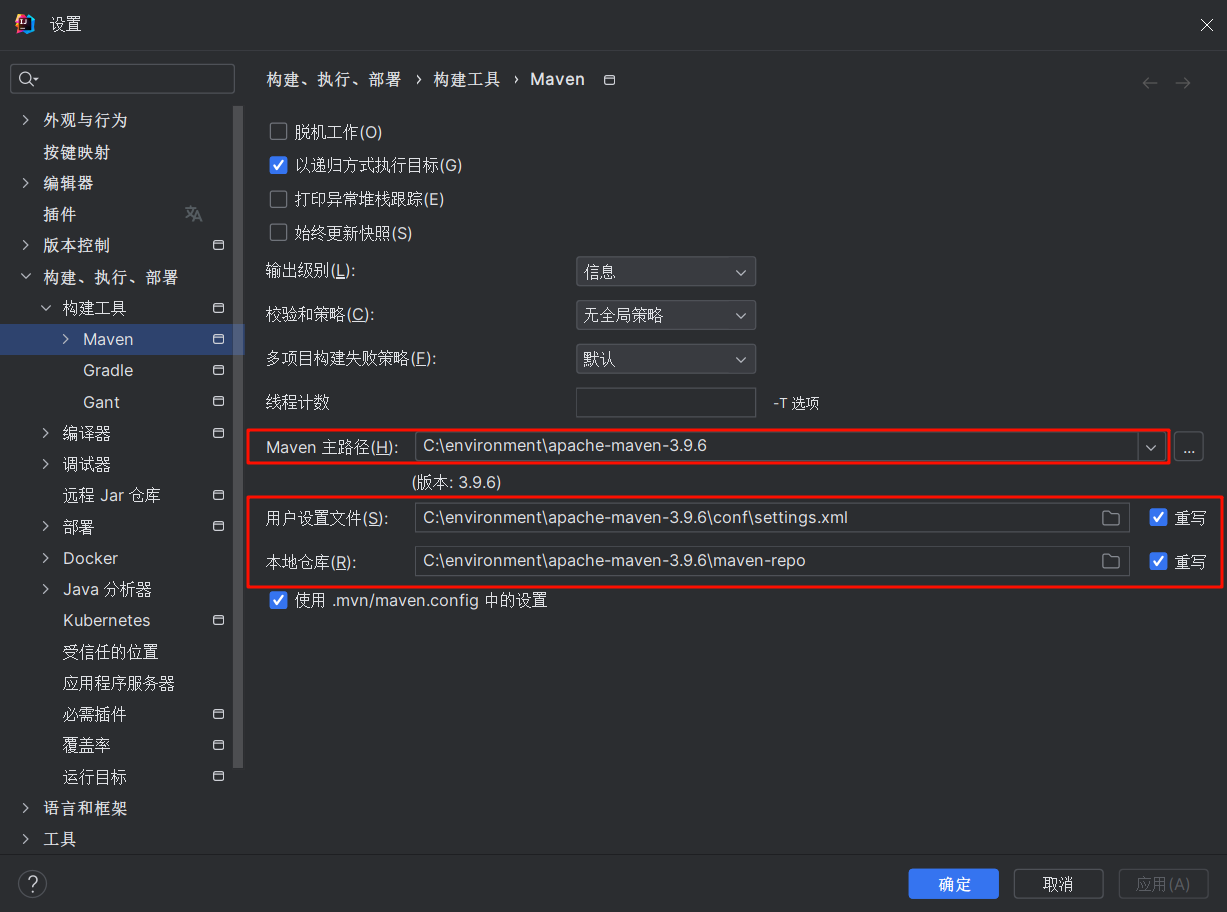Go back with the left arrow icon
The image size is (1227, 912).
click(x=1150, y=83)
